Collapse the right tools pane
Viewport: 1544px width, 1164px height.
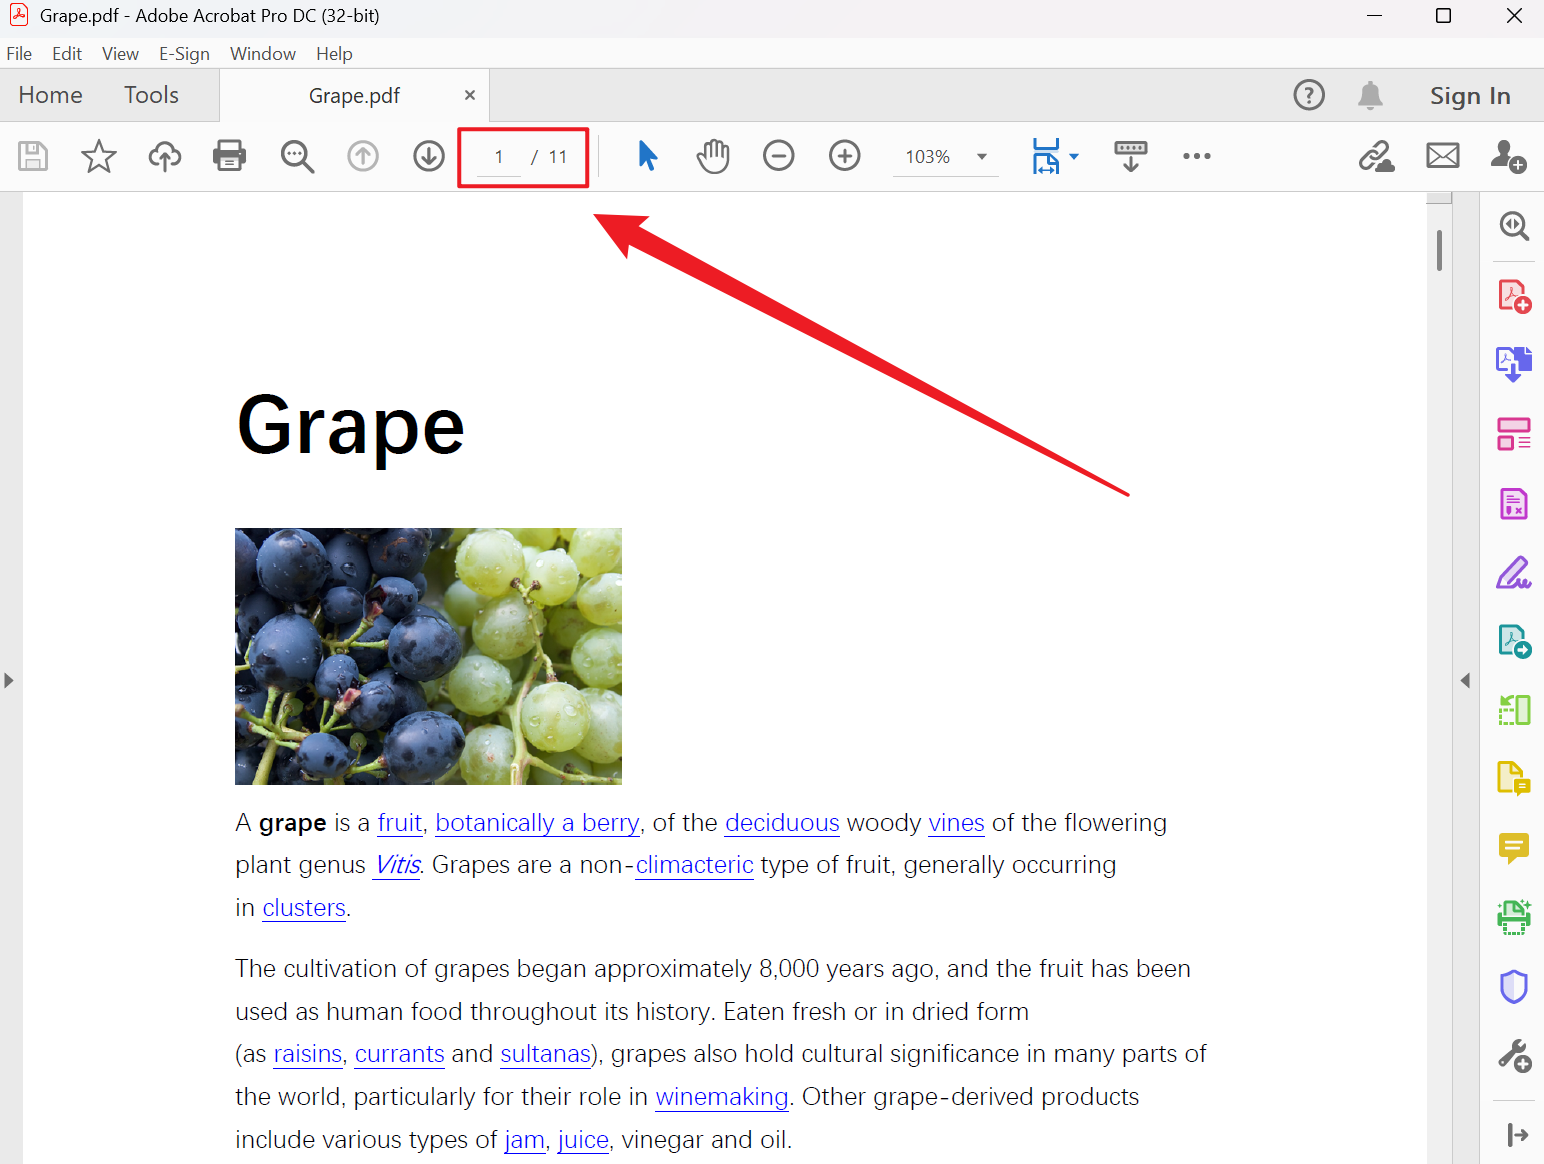[x=1465, y=680]
